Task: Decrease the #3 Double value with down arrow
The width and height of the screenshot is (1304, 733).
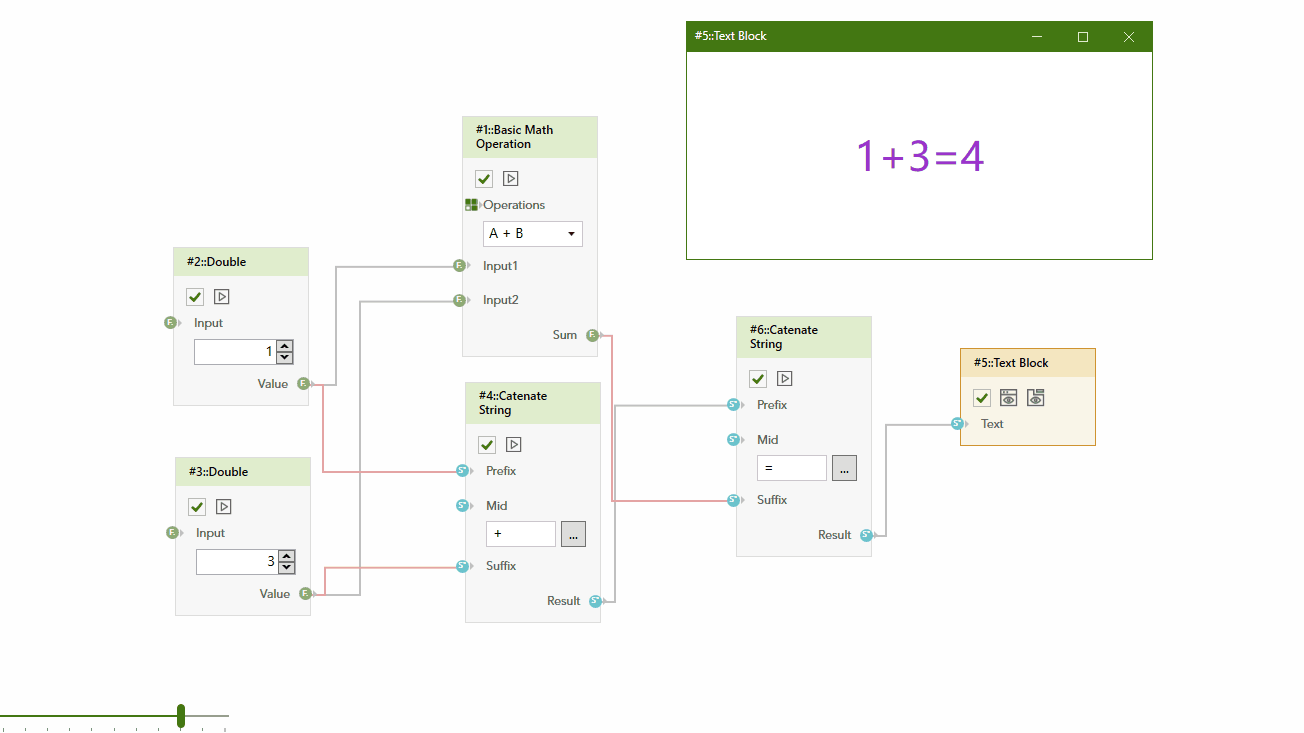Action: coord(287,568)
